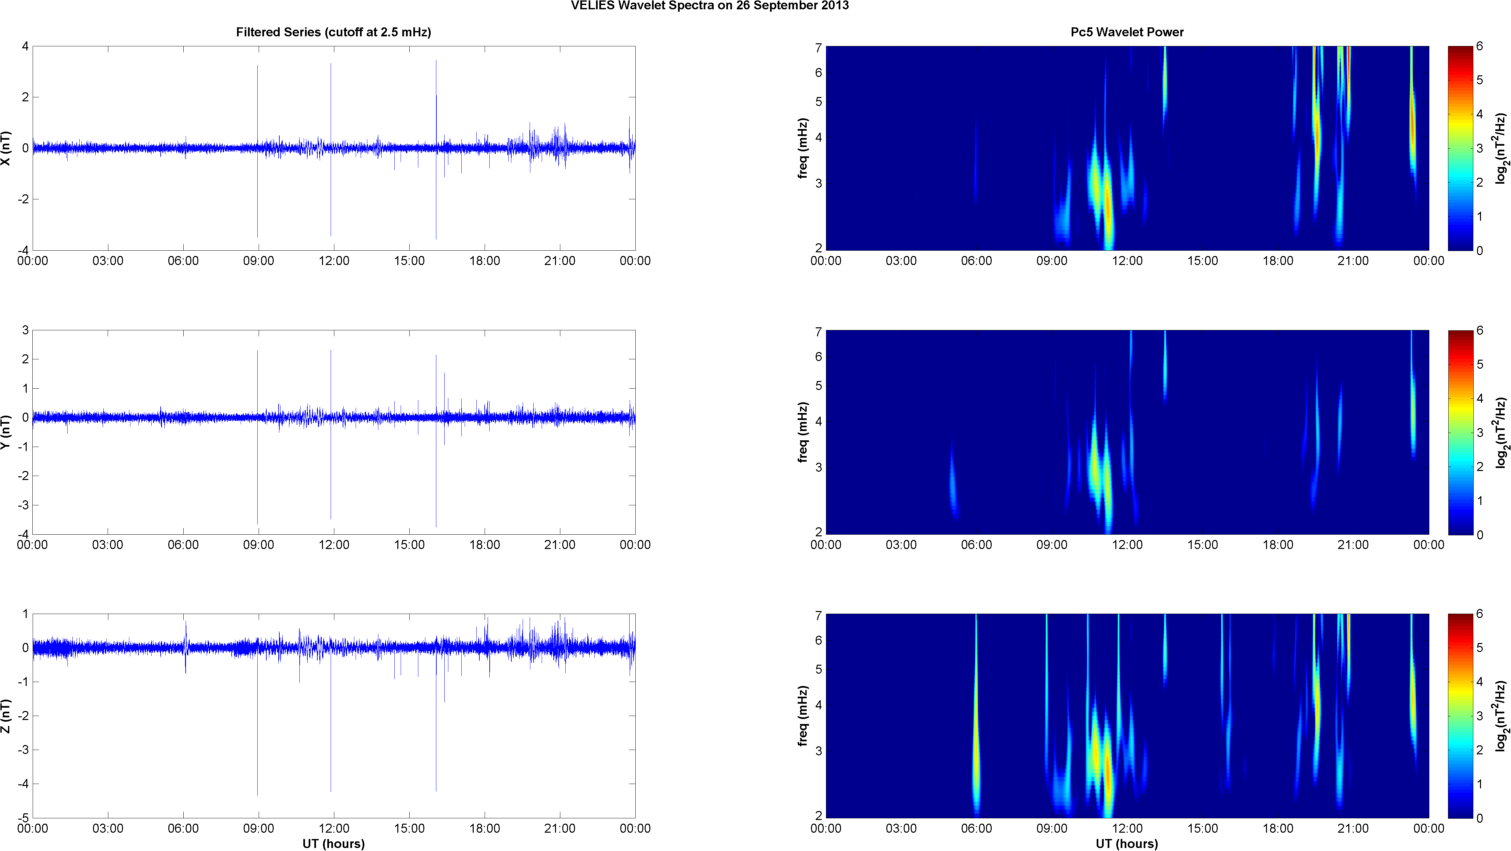
Task: Click the "0" label of Z spectrogram colorbar
Action: pos(1480,818)
